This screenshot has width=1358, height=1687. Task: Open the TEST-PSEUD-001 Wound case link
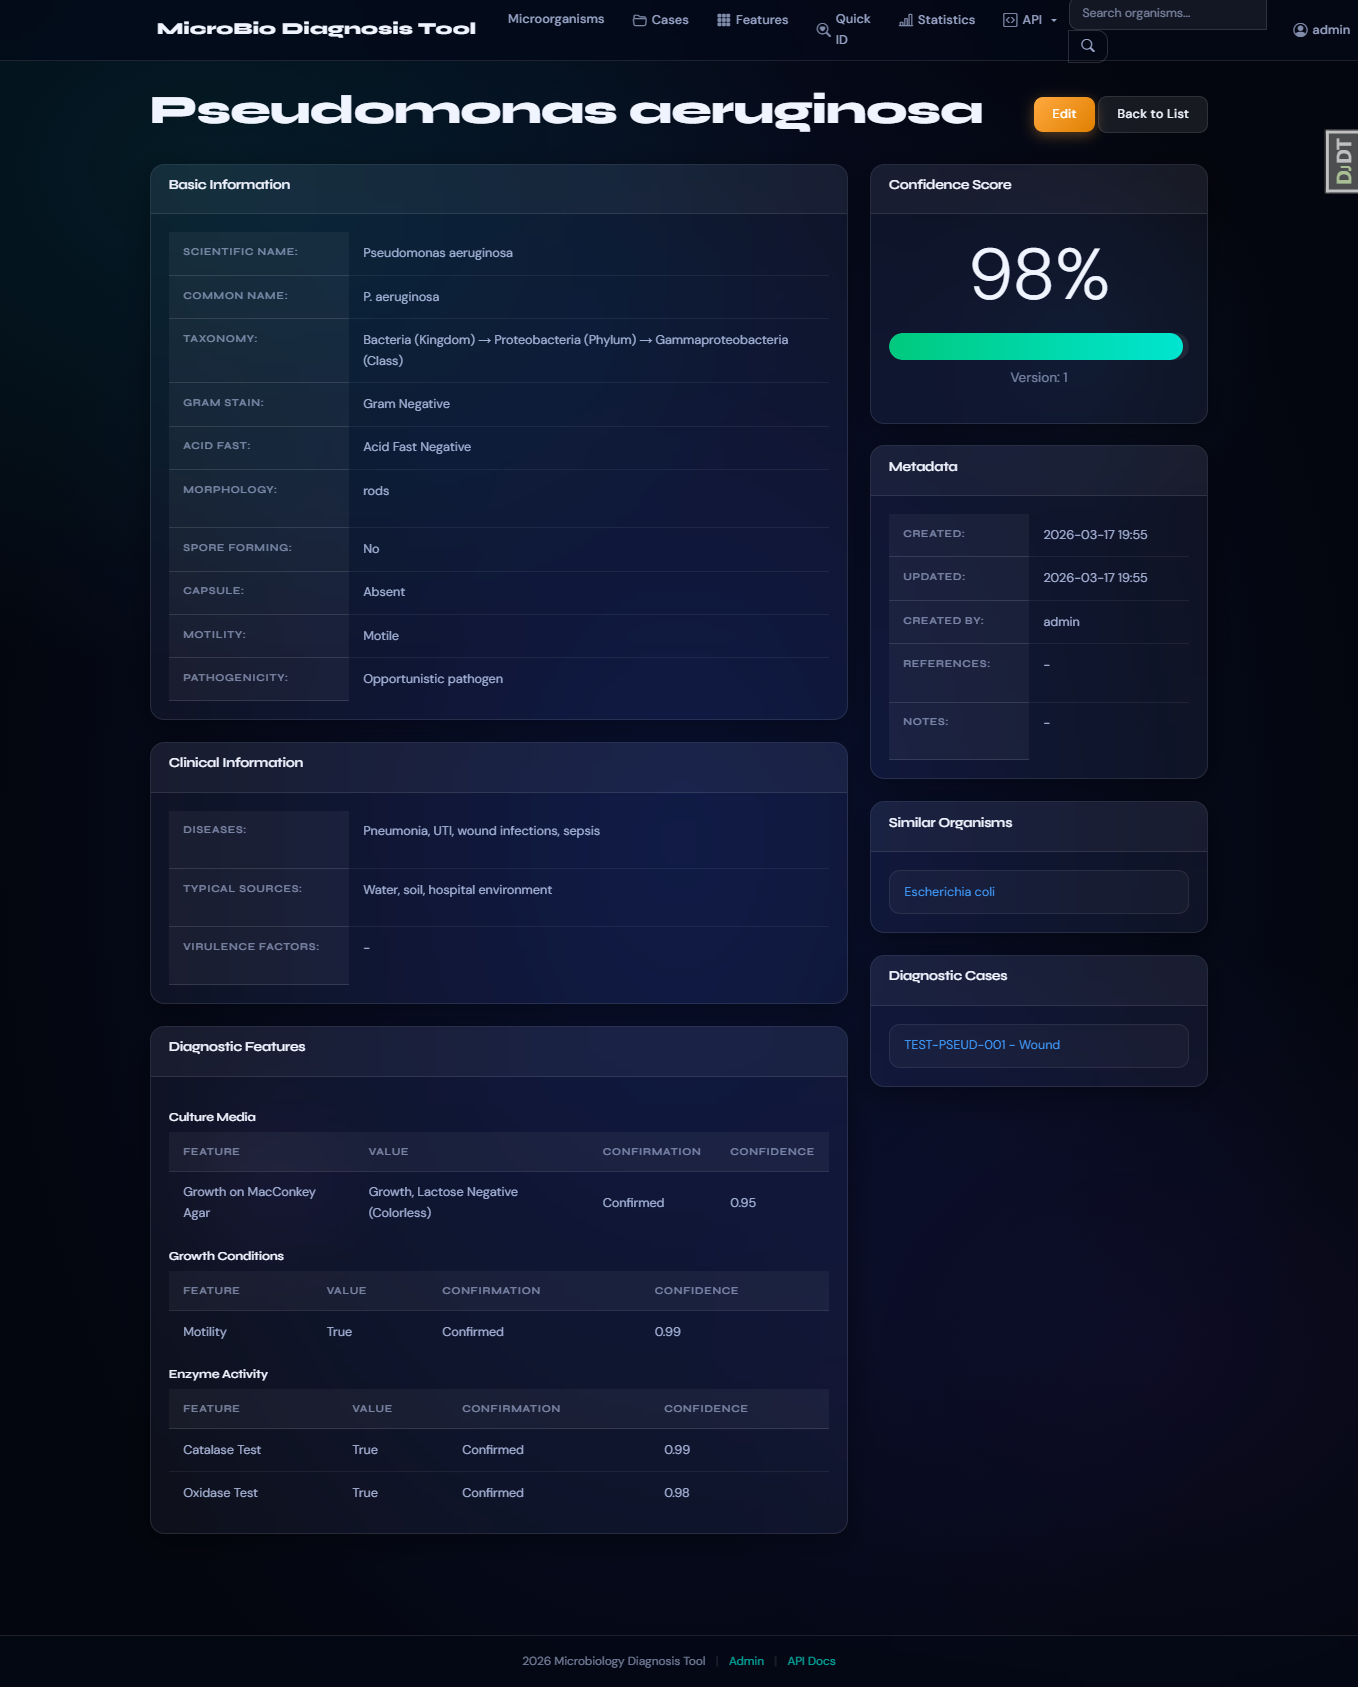pos(982,1045)
